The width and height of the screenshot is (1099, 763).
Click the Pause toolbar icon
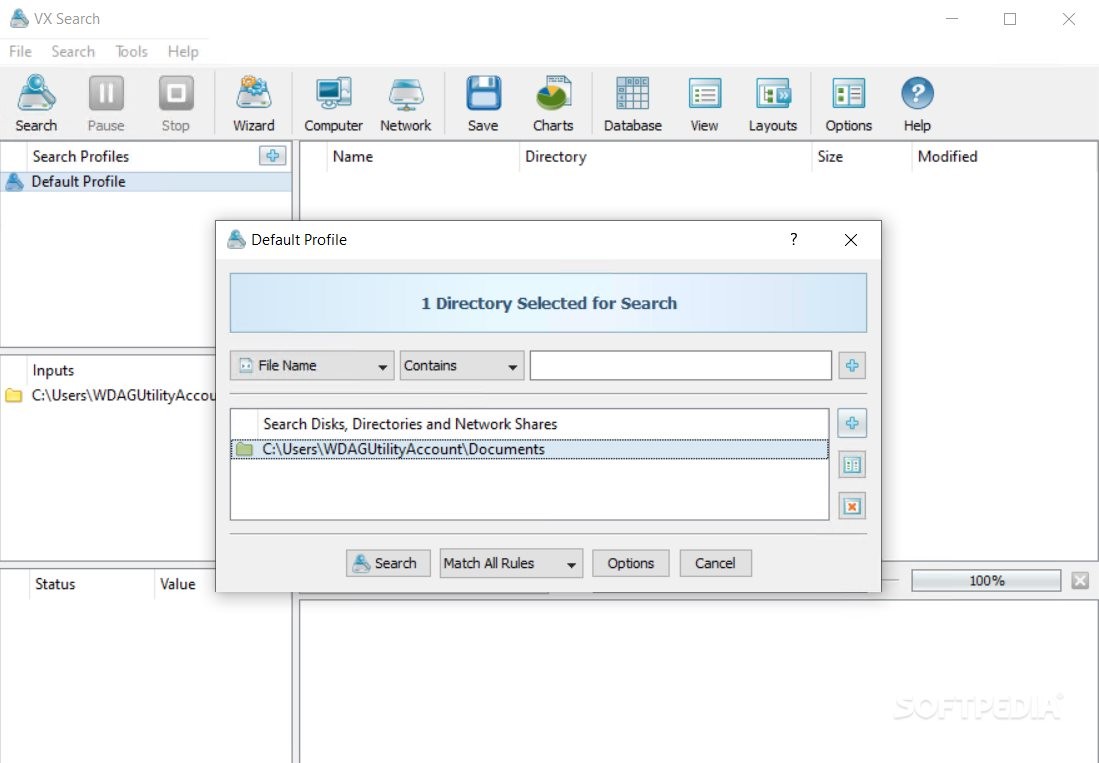[106, 104]
